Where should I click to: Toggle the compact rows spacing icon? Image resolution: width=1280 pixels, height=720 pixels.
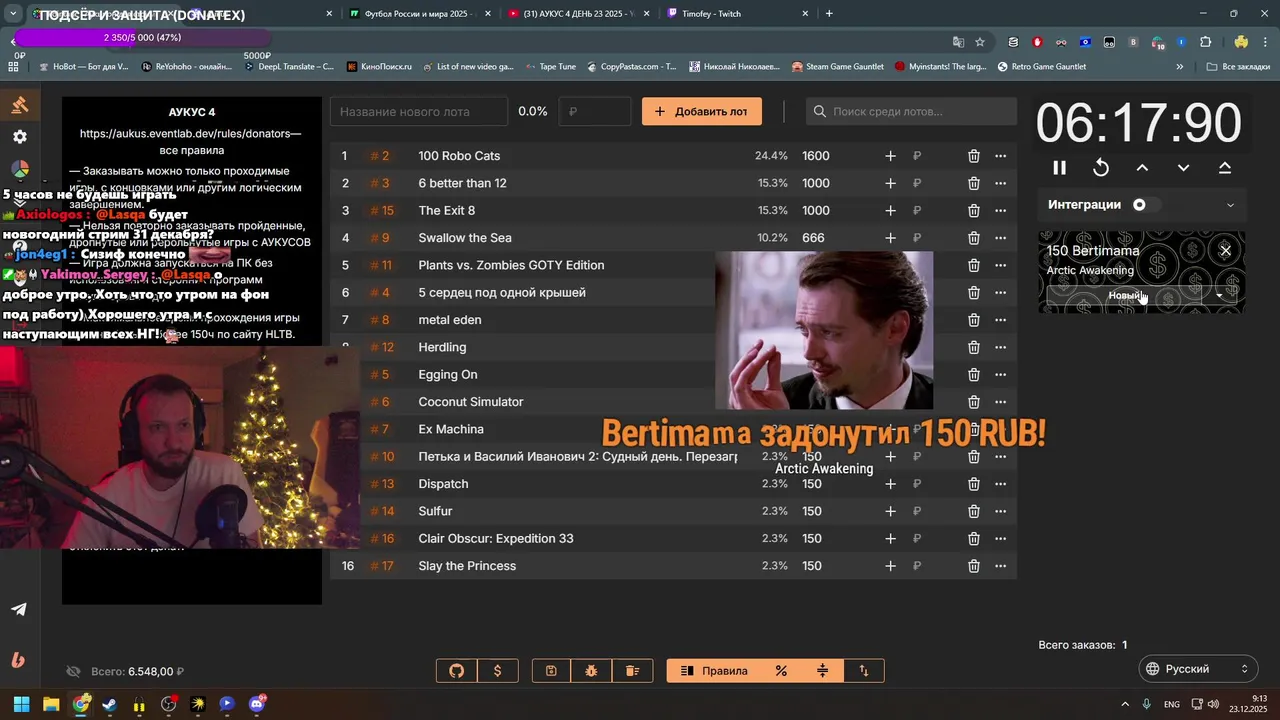pyautogui.click(x=823, y=671)
